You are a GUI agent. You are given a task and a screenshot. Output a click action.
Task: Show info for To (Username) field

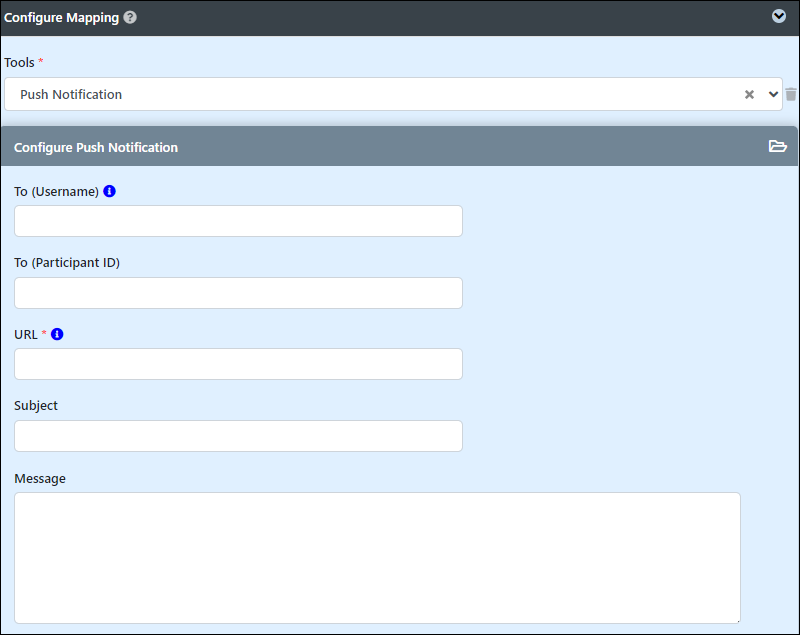pos(109,191)
